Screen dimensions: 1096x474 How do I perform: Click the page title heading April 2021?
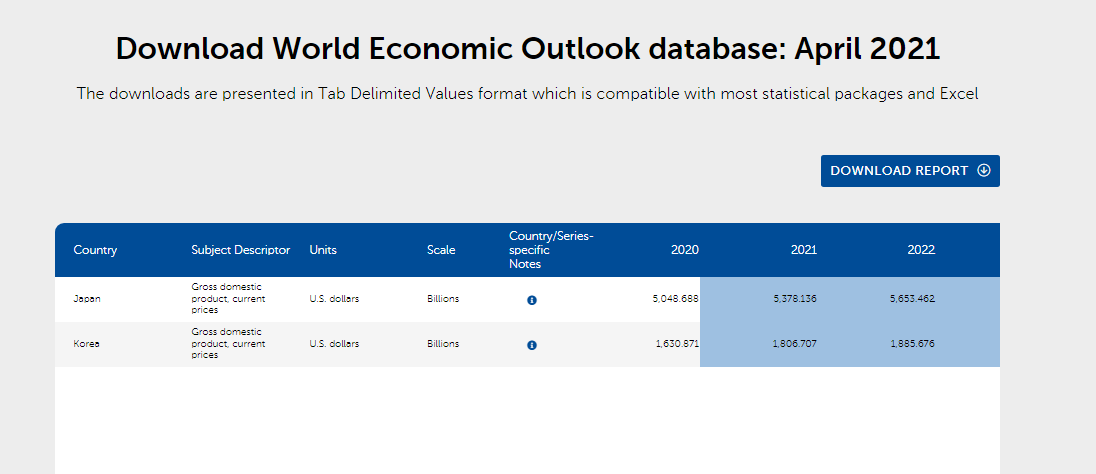coord(528,49)
